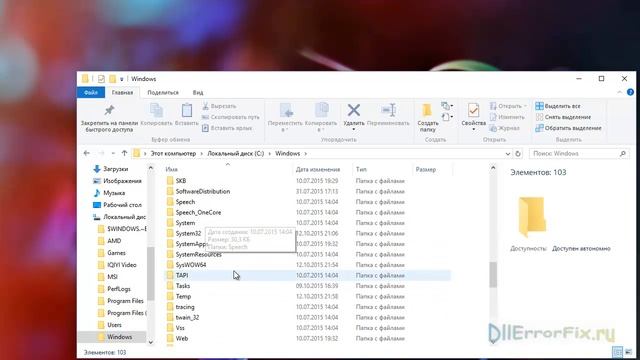Expand chevron after Windows in breadcrumb
This screenshot has width=640, height=360.
pyautogui.click(x=305, y=154)
